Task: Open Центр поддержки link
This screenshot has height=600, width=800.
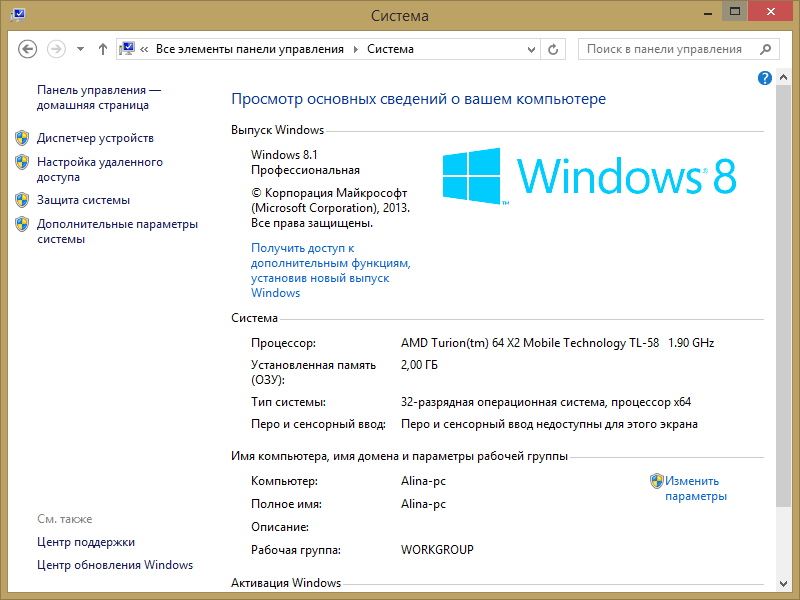Action: coord(86,542)
